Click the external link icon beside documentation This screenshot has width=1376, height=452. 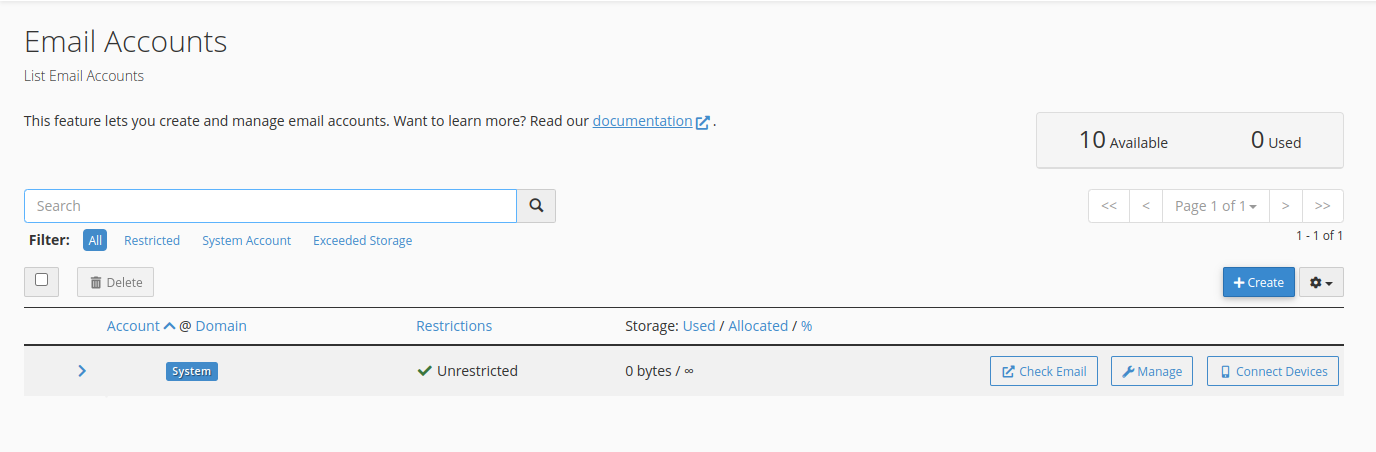point(703,122)
